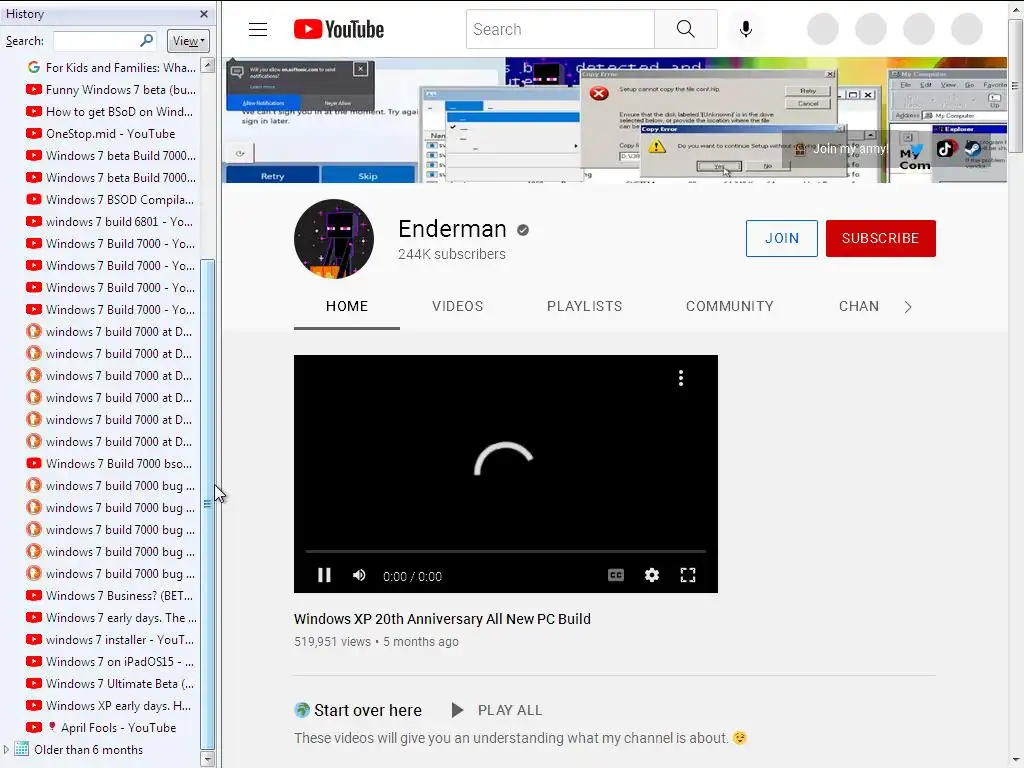Click the magnifier search button in YouTube
Image resolution: width=1024 pixels, height=768 pixels.
tap(685, 29)
